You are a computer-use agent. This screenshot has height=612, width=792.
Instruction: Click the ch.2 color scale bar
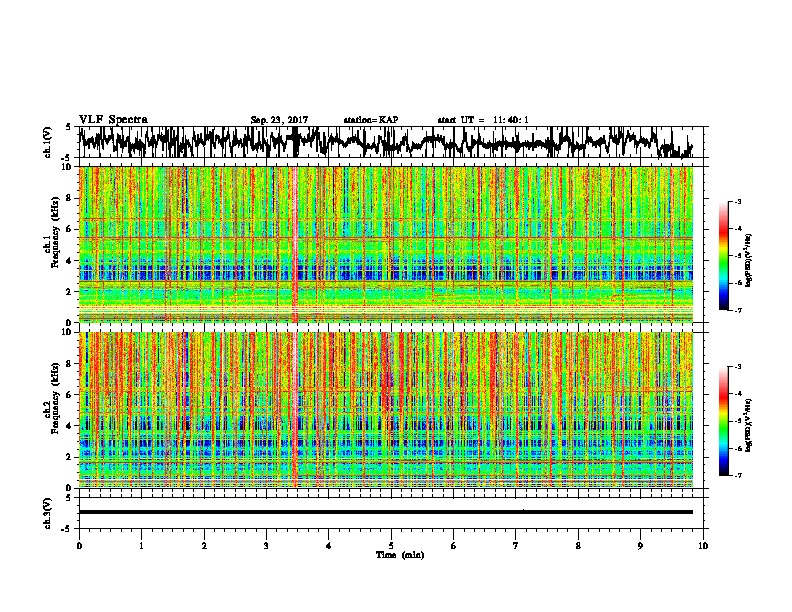723,421
